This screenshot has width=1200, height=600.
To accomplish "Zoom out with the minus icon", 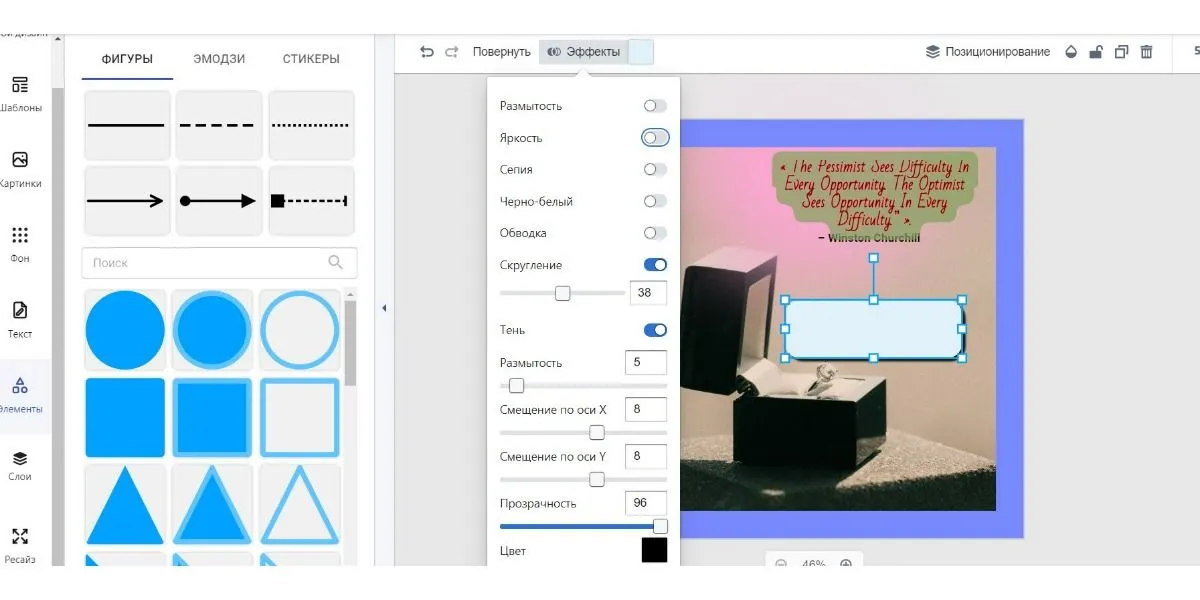I will click(x=781, y=564).
